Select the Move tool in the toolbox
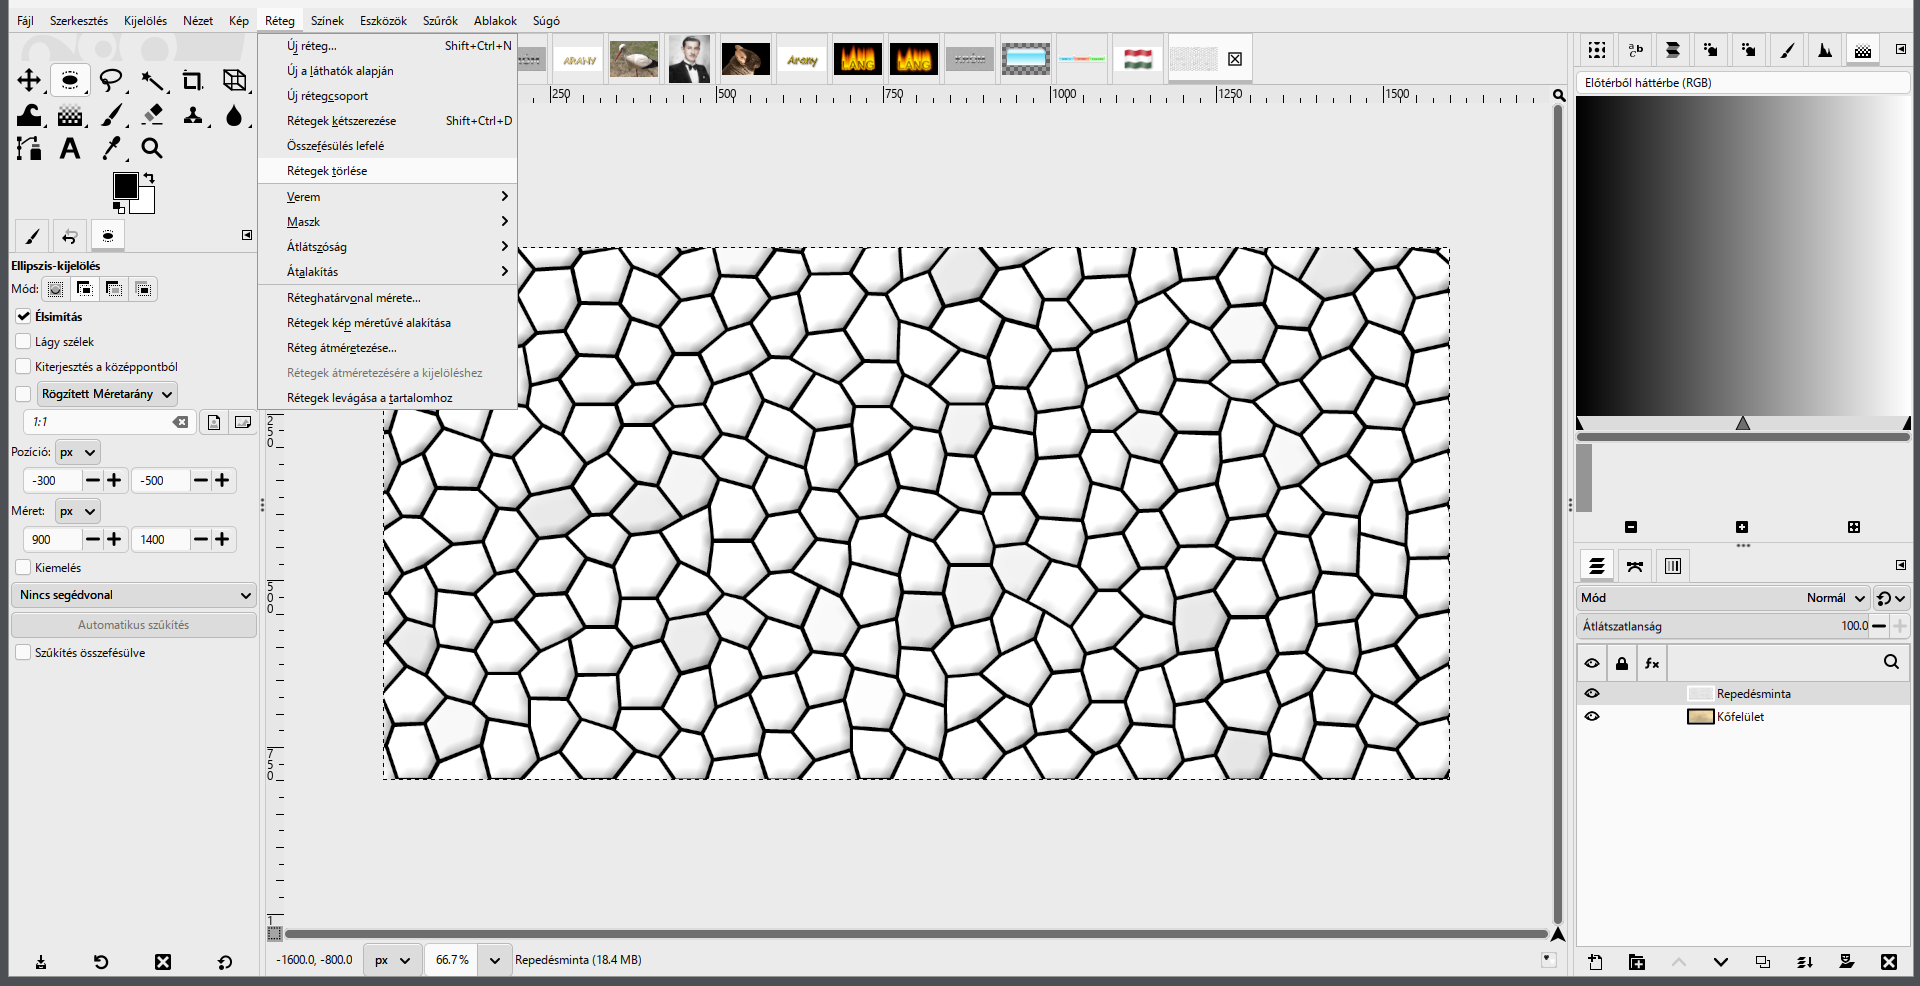The width and height of the screenshot is (1920, 986). click(x=29, y=80)
